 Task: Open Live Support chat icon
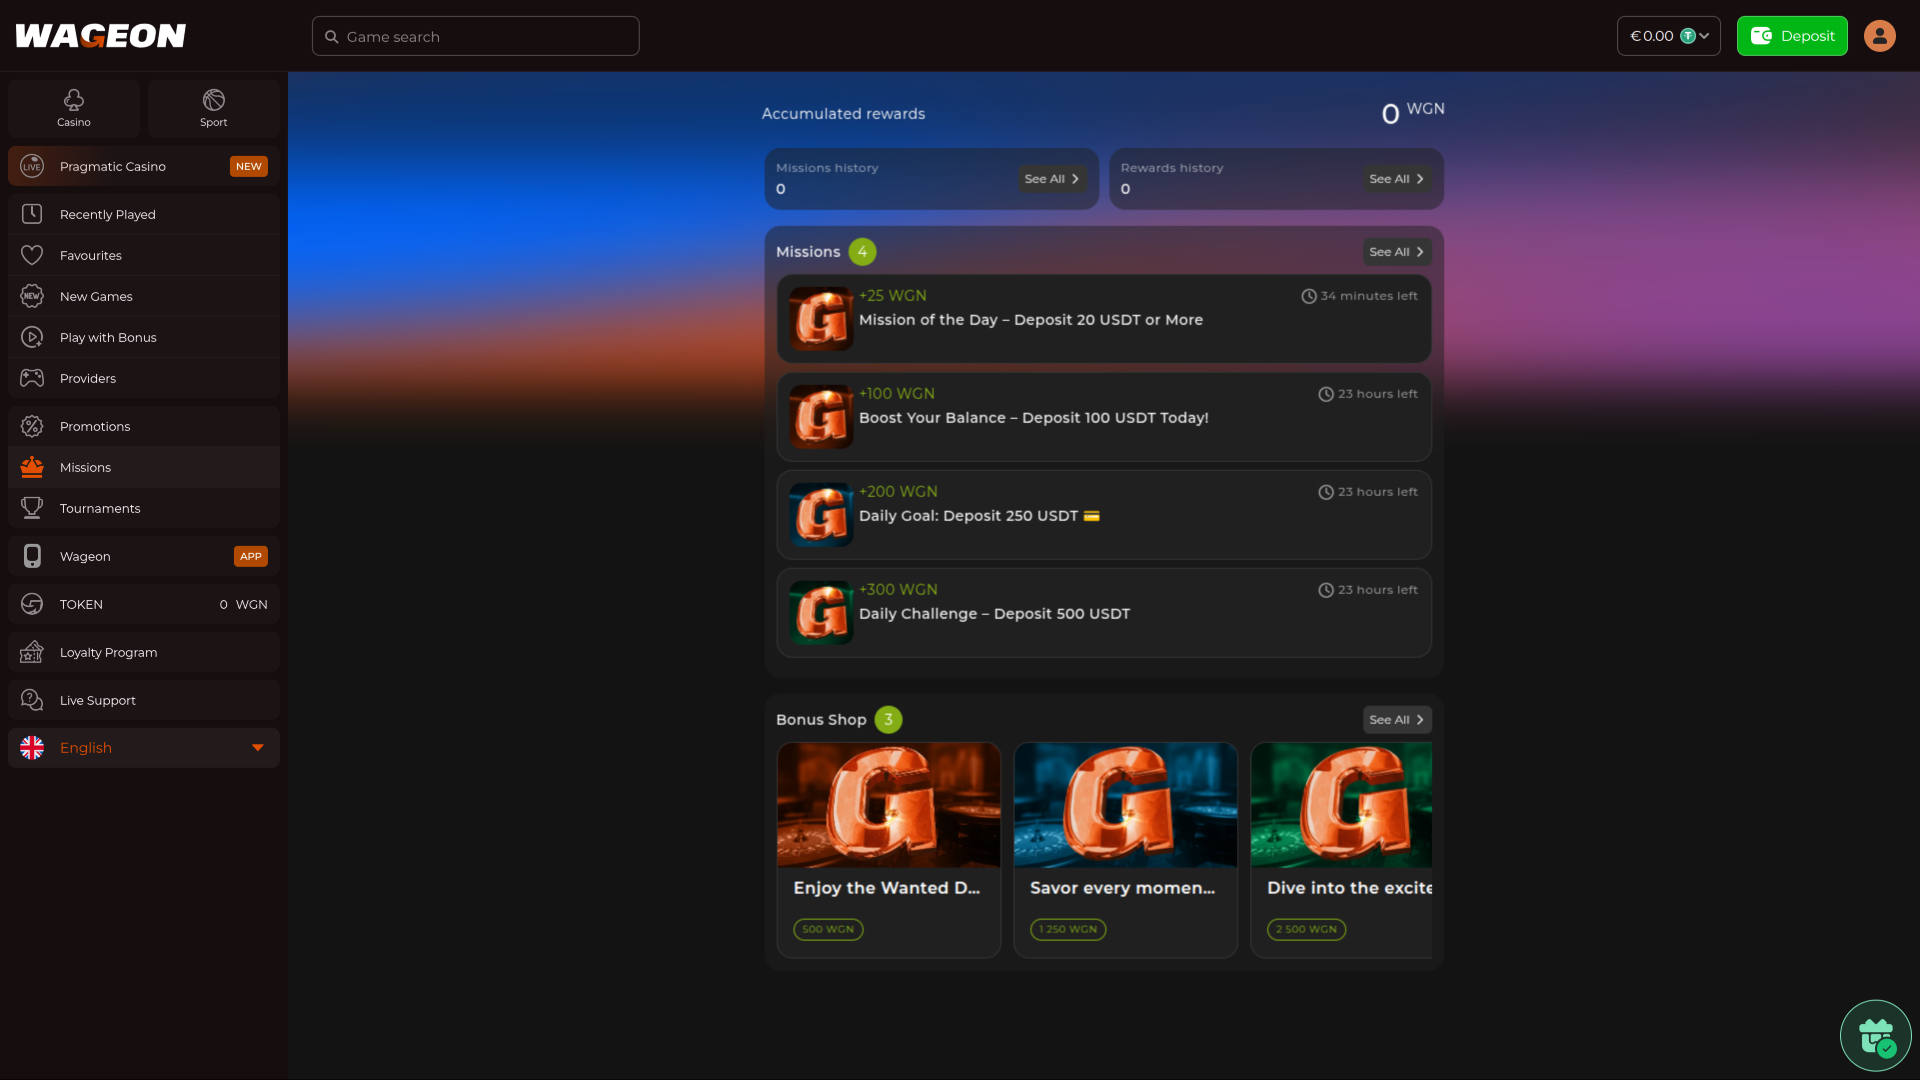coord(32,700)
